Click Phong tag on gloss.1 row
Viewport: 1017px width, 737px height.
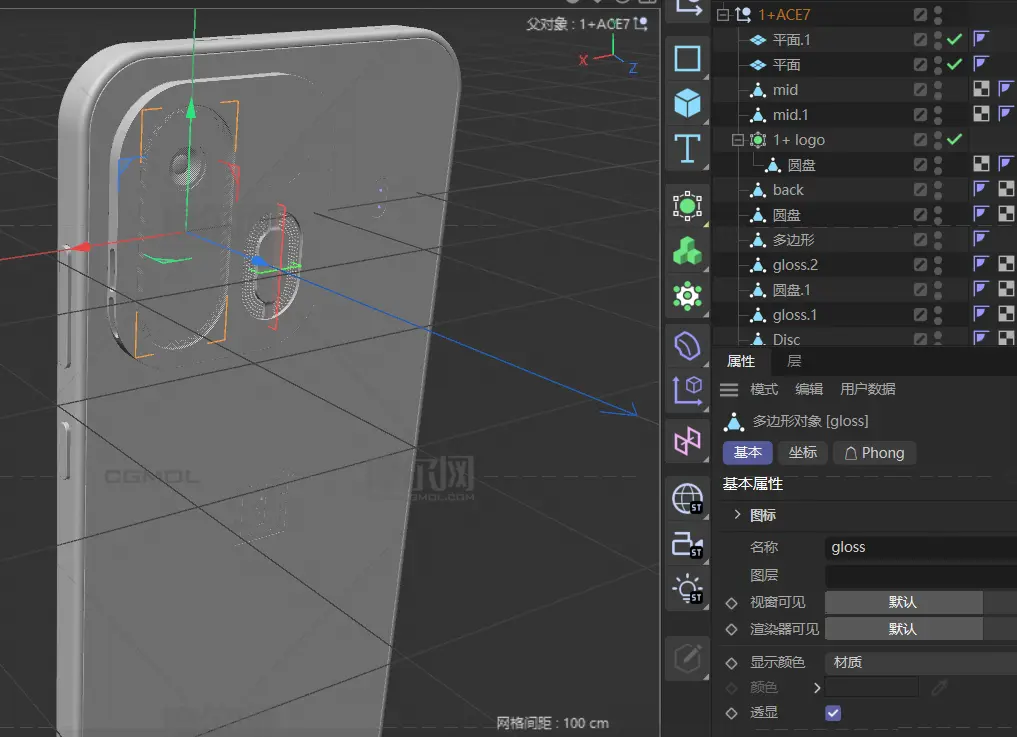[981, 314]
